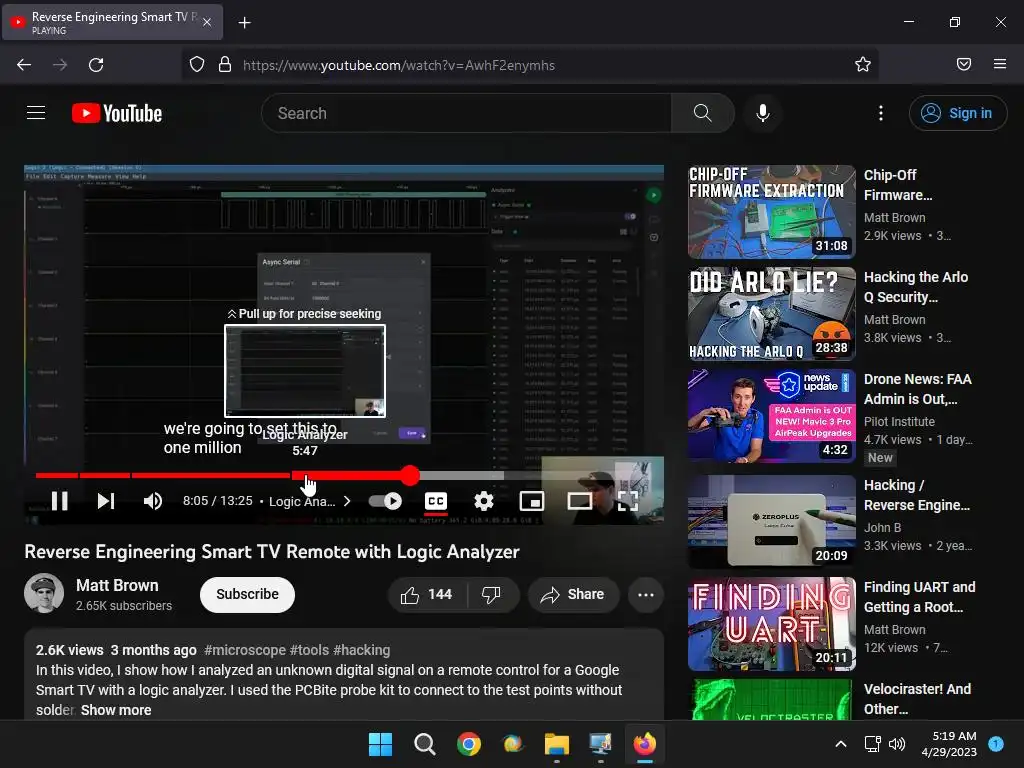
Task: Open Matt Brown channel avatar
Action: point(44,593)
